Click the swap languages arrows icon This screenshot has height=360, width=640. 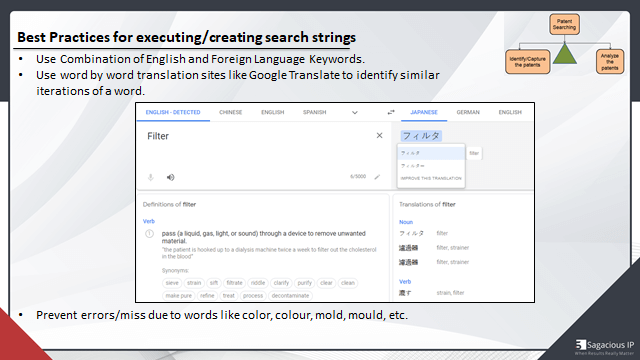391,112
